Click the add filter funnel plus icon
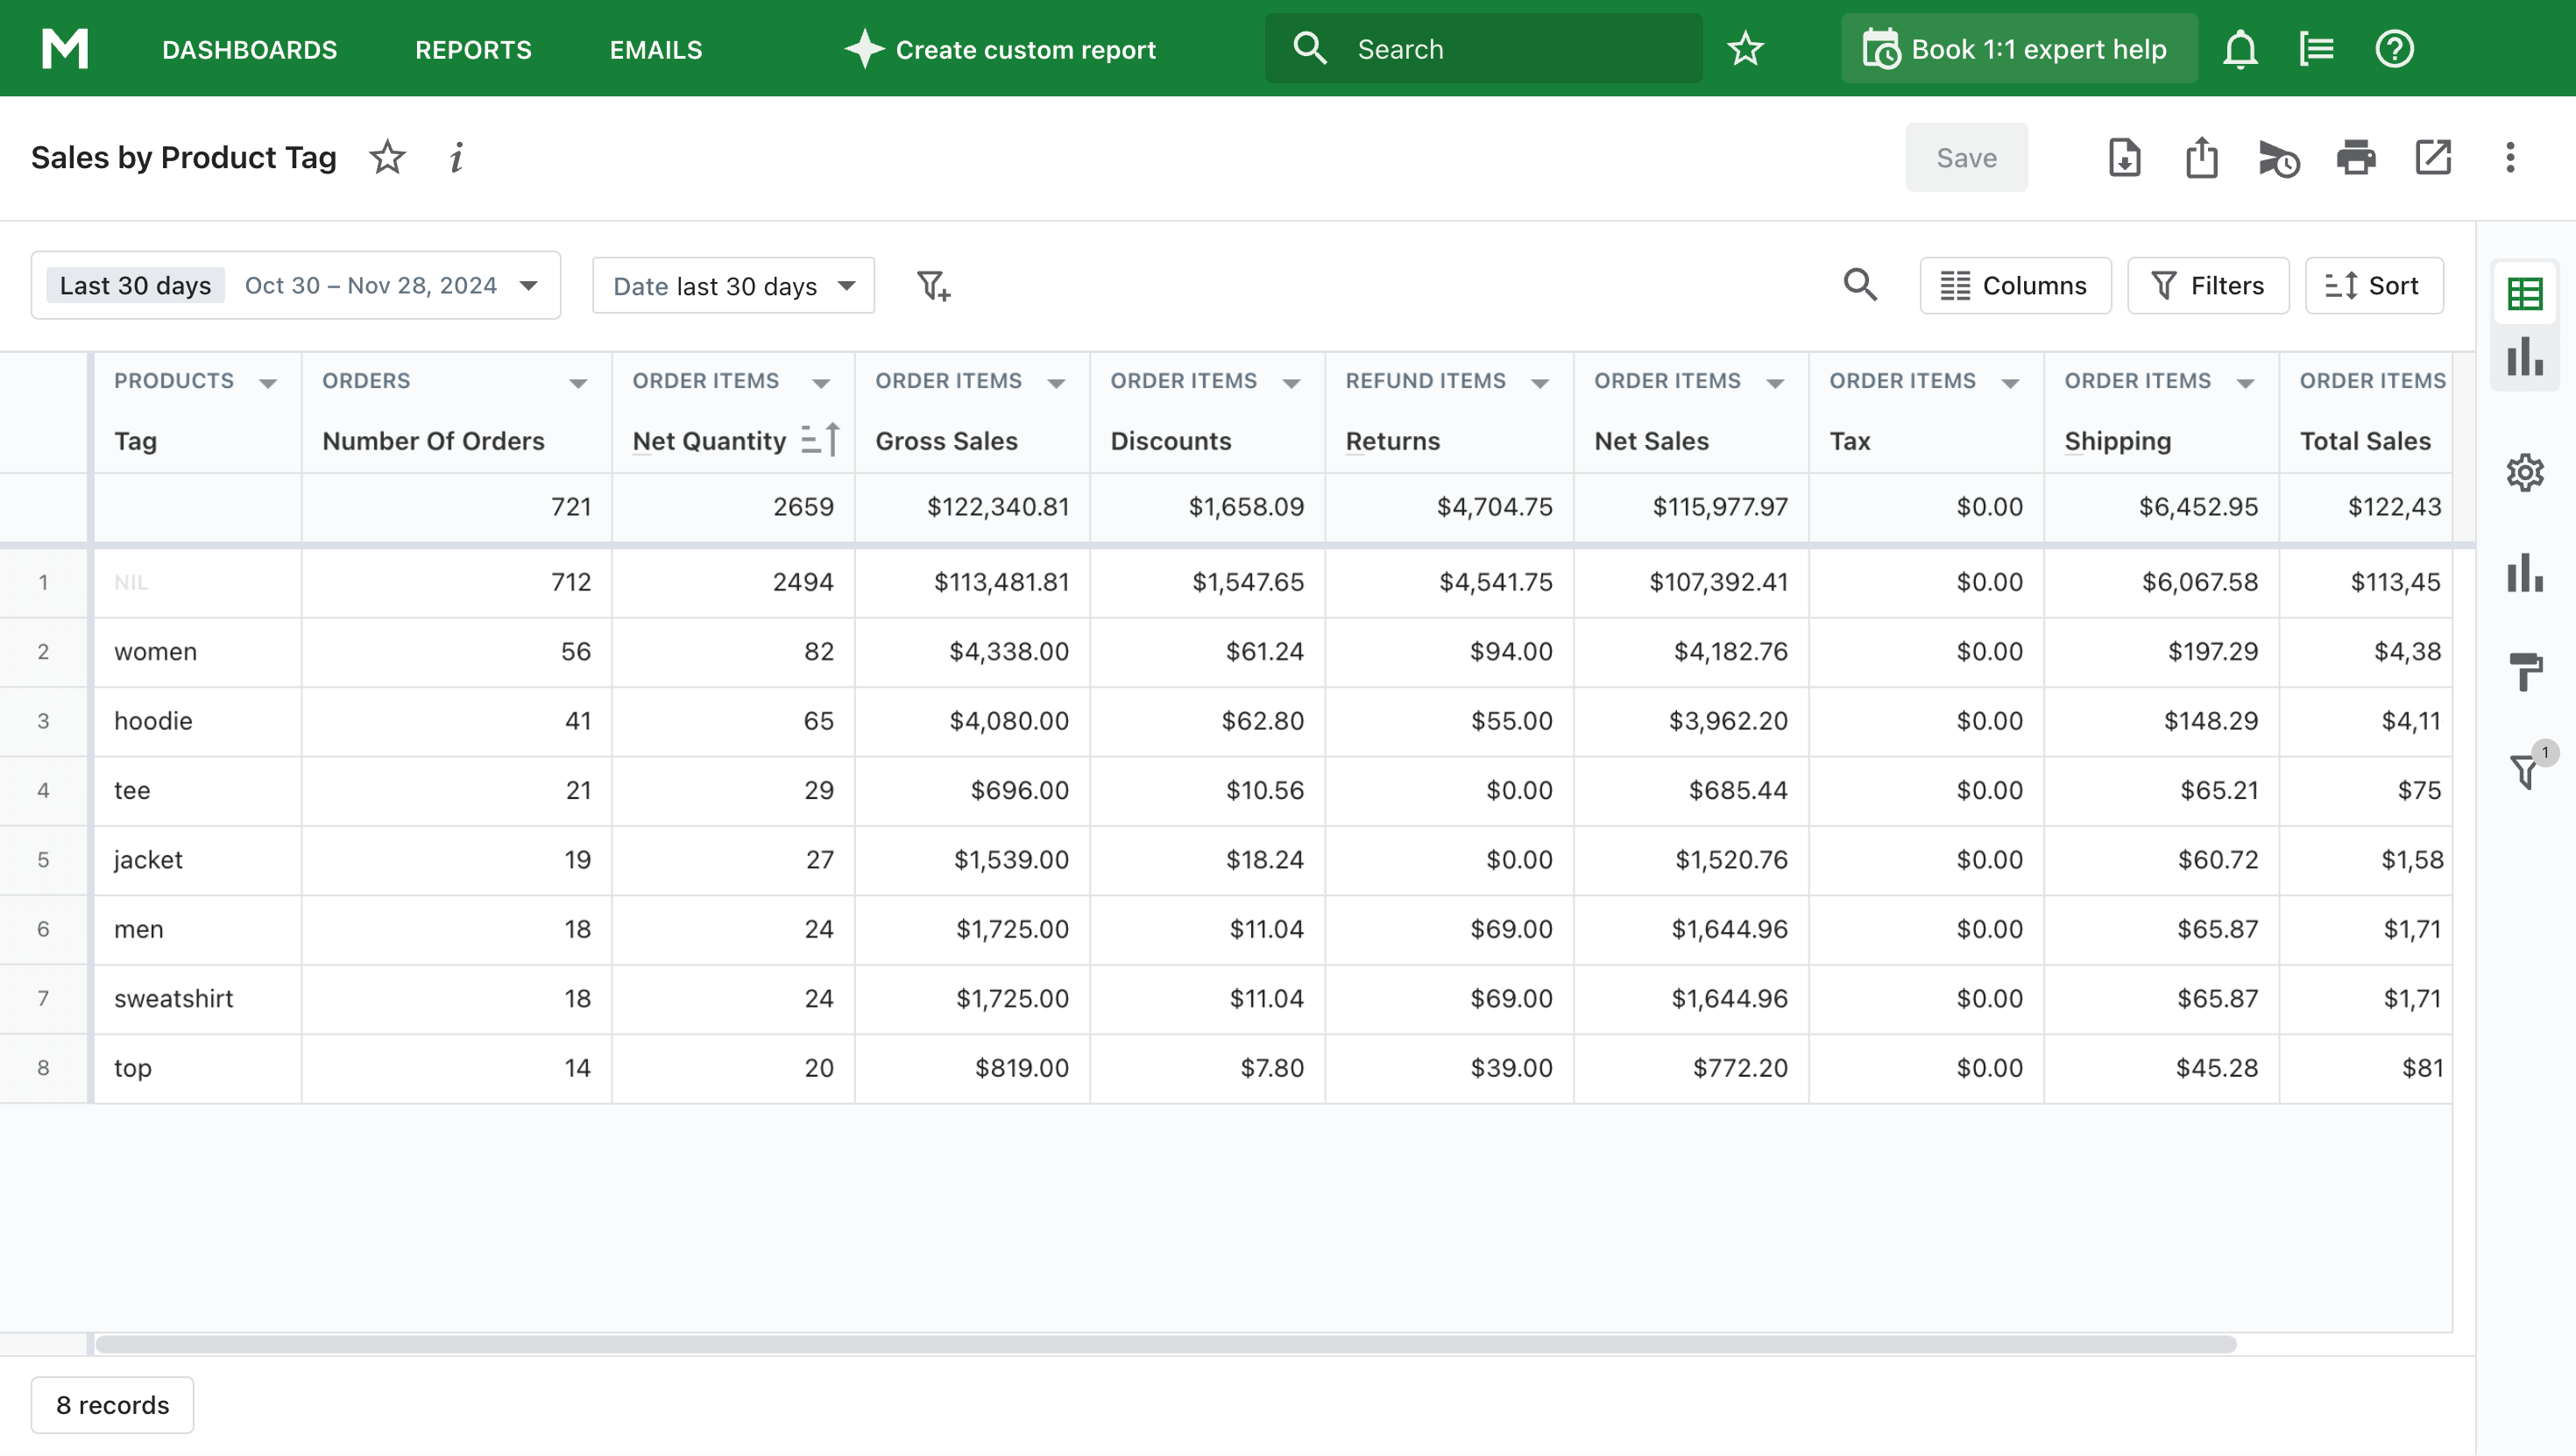The height and width of the screenshot is (1456, 2576). coord(933,286)
